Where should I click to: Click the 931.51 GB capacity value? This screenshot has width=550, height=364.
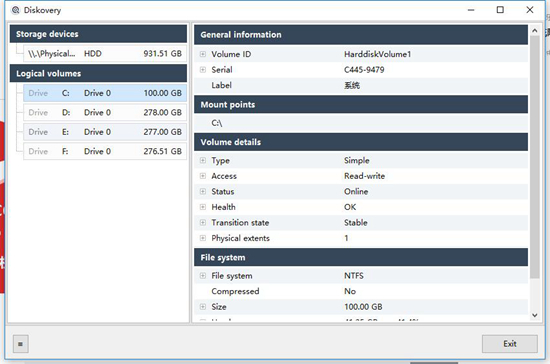pyautogui.click(x=162, y=54)
